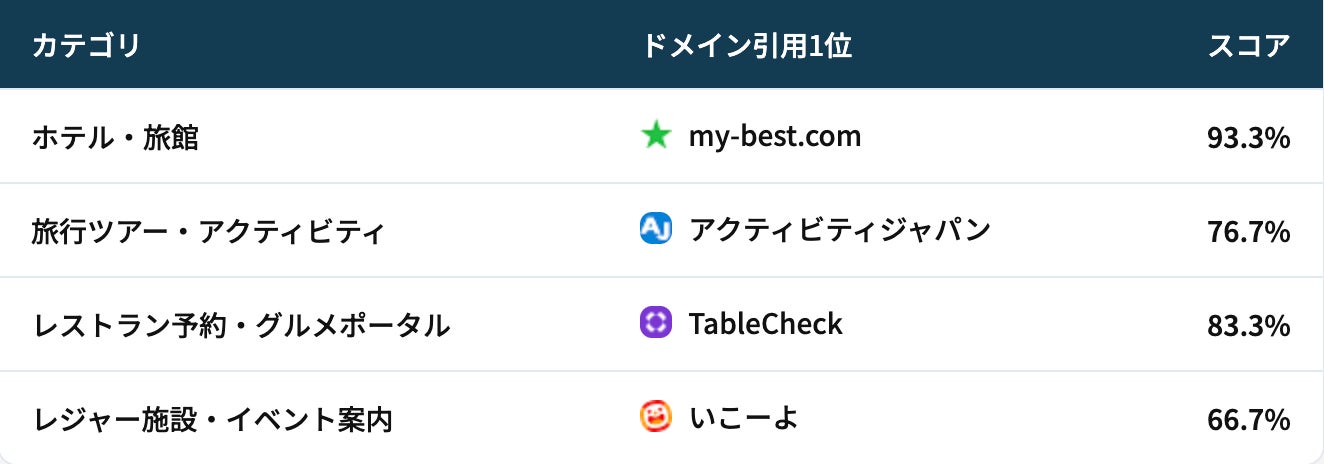The width and height of the screenshot is (1324, 464).
Task: Click the いこーよ smiley face icon
Action: 655,416
